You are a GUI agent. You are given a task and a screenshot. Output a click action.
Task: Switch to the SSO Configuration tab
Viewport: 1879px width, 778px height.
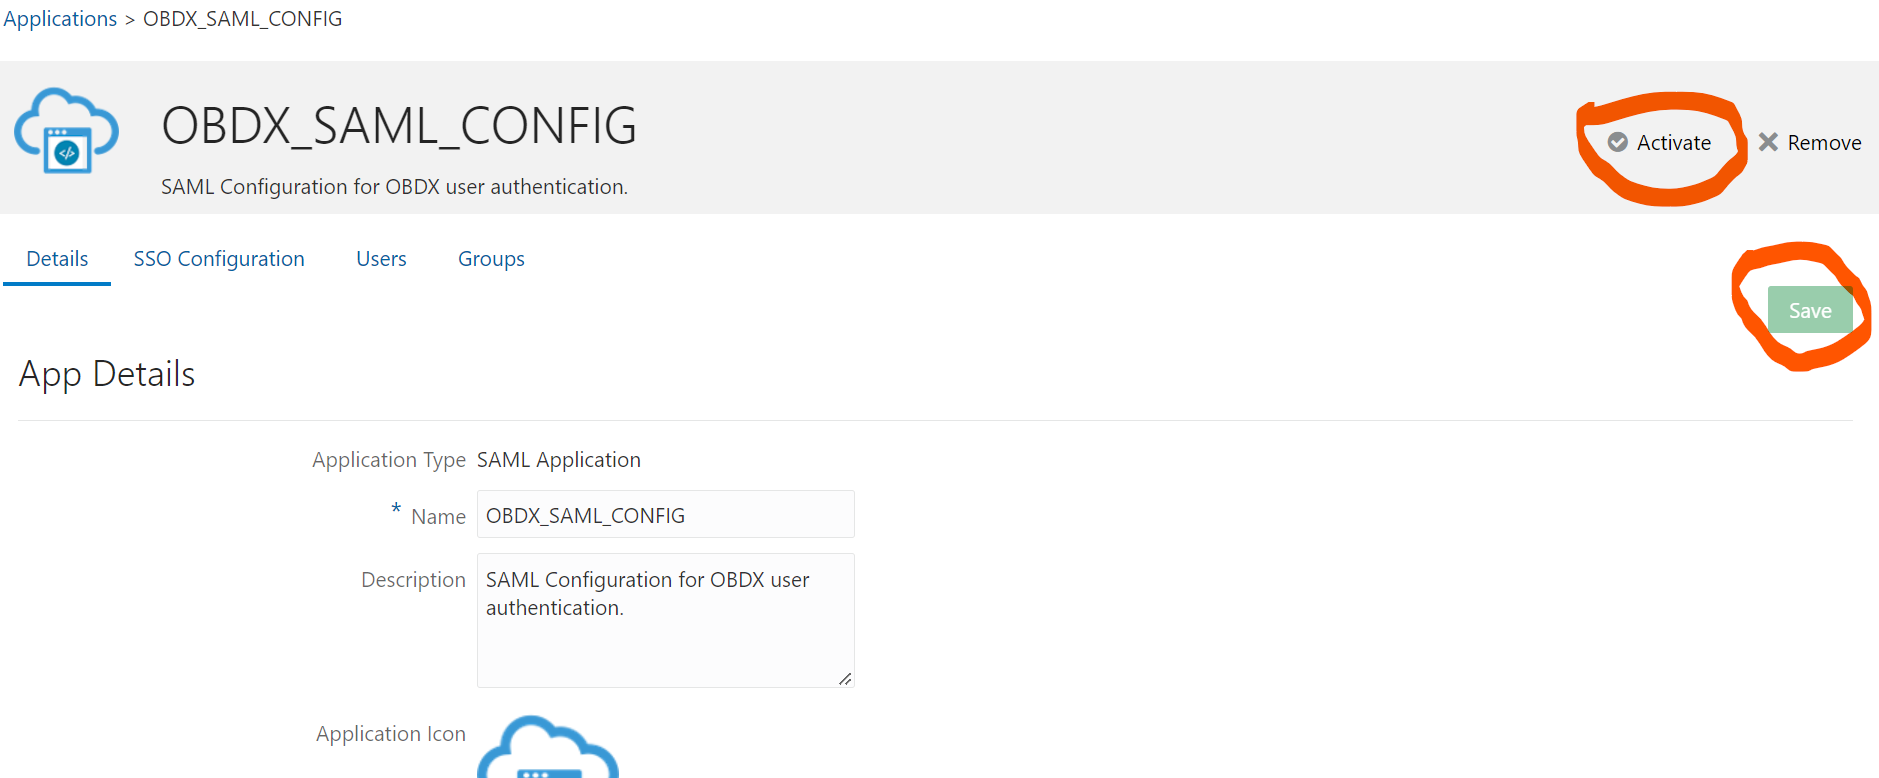(x=219, y=259)
